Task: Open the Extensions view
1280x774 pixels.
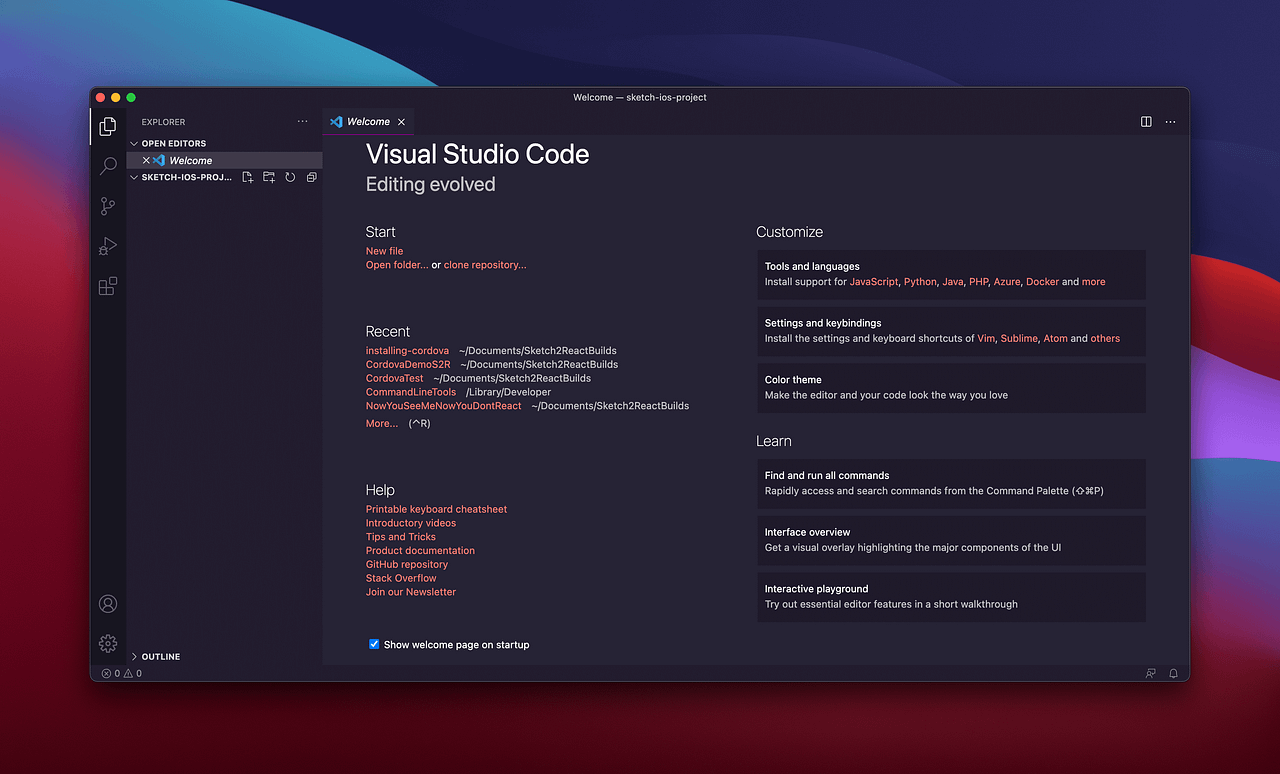Action: point(108,286)
